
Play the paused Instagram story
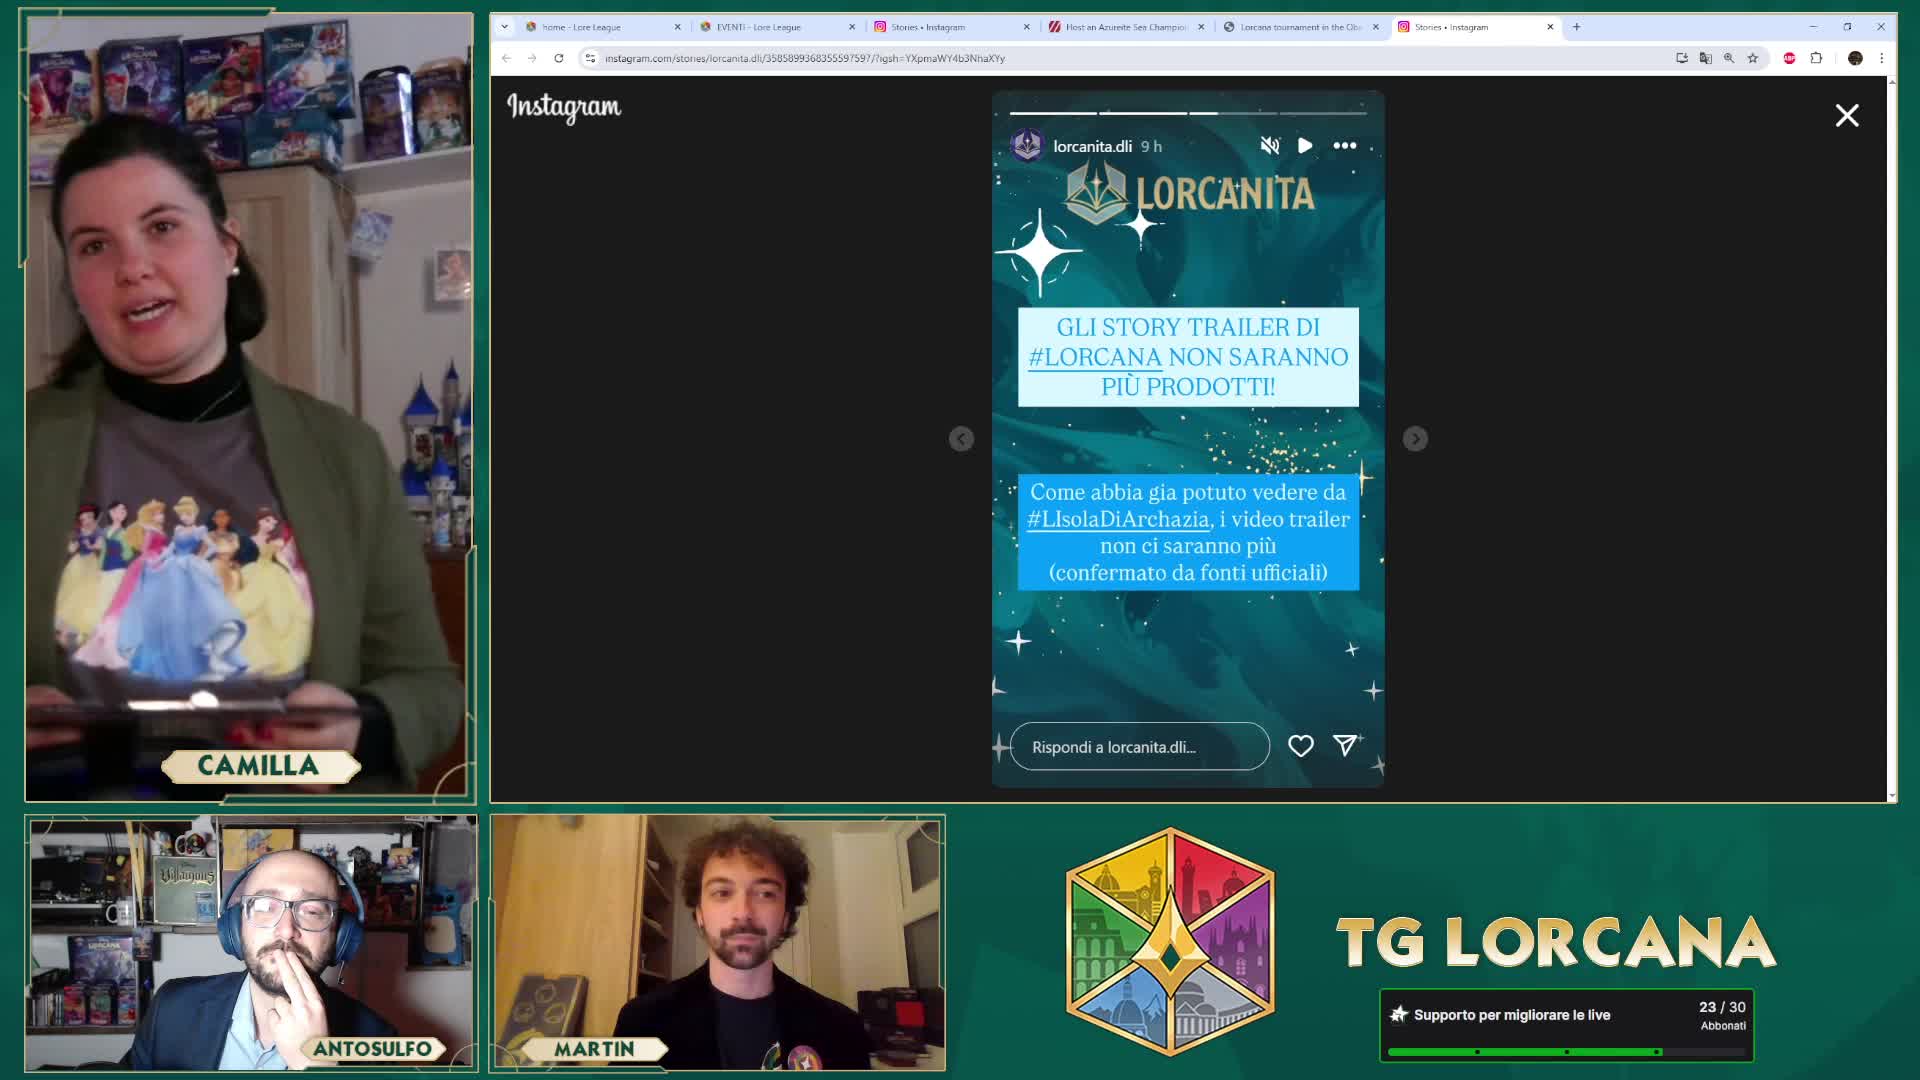coord(1305,146)
